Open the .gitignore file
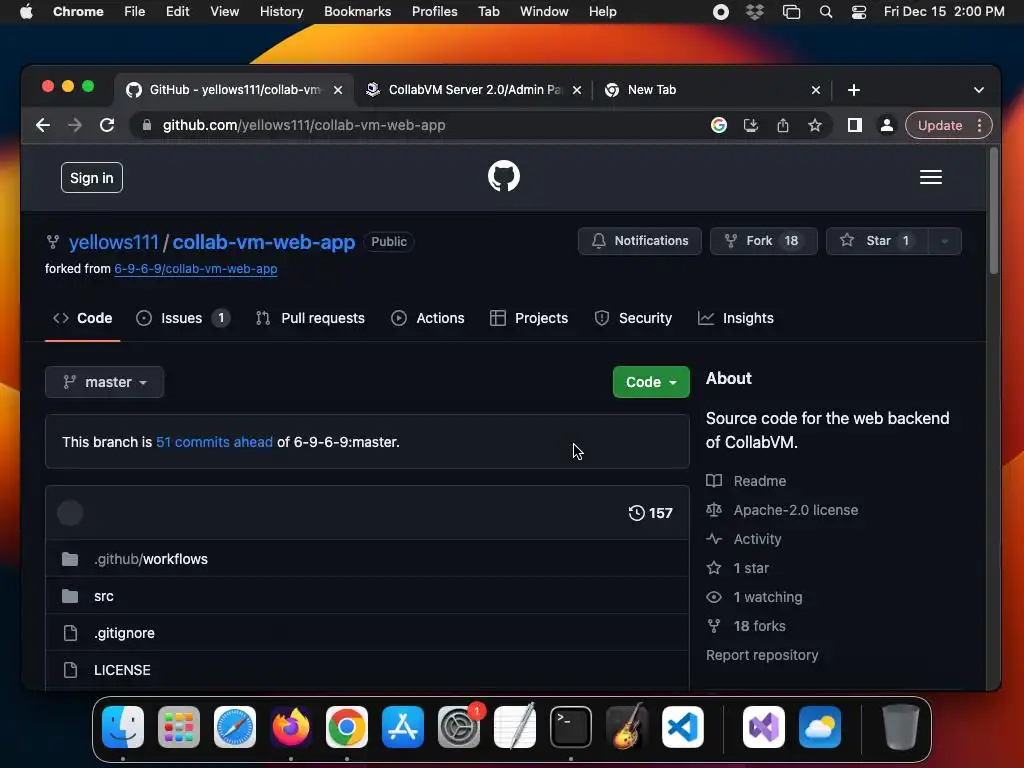This screenshot has height=768, width=1024. coord(124,633)
